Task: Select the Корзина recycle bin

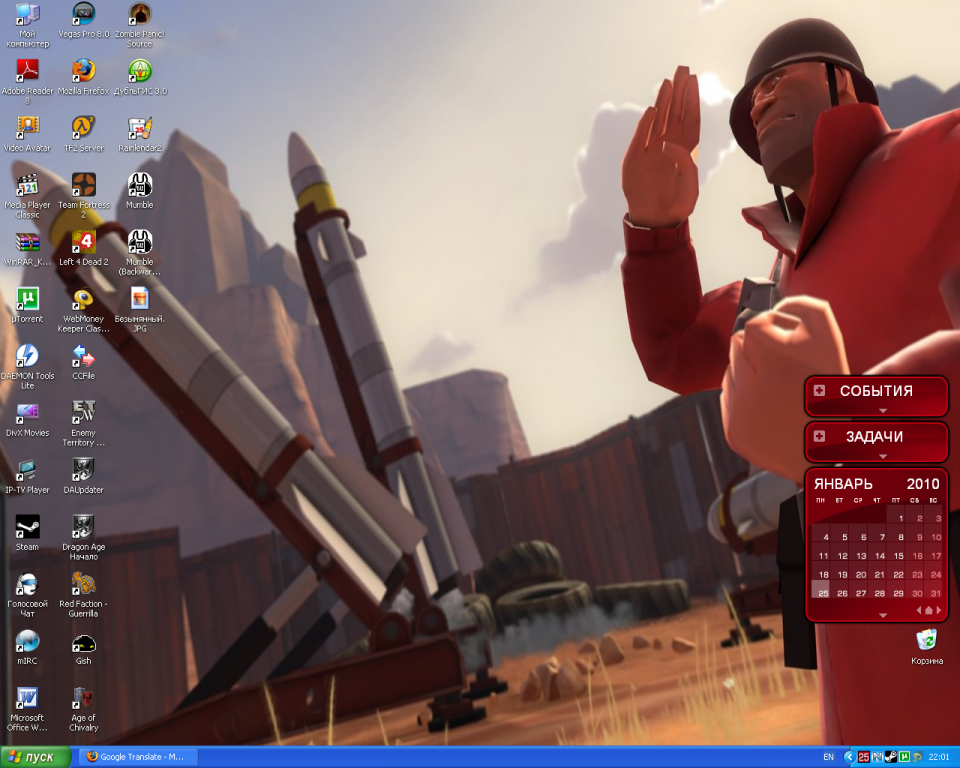Action: [x=926, y=647]
